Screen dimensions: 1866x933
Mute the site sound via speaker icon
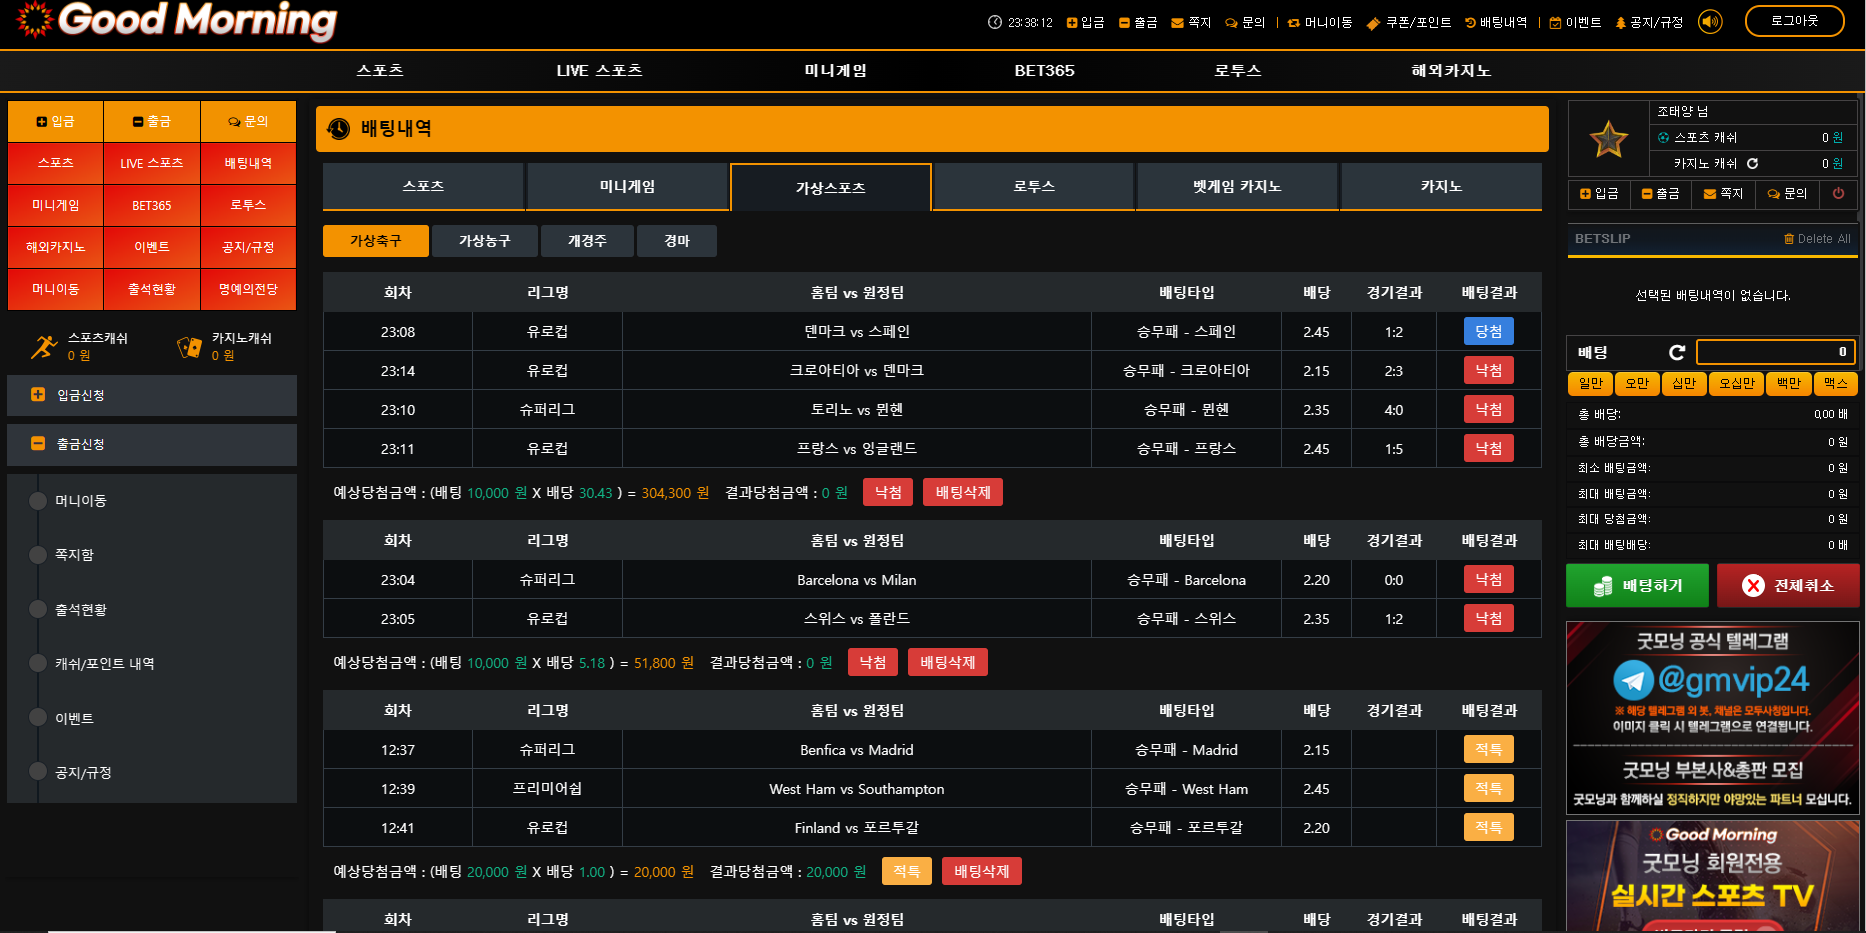click(1710, 21)
